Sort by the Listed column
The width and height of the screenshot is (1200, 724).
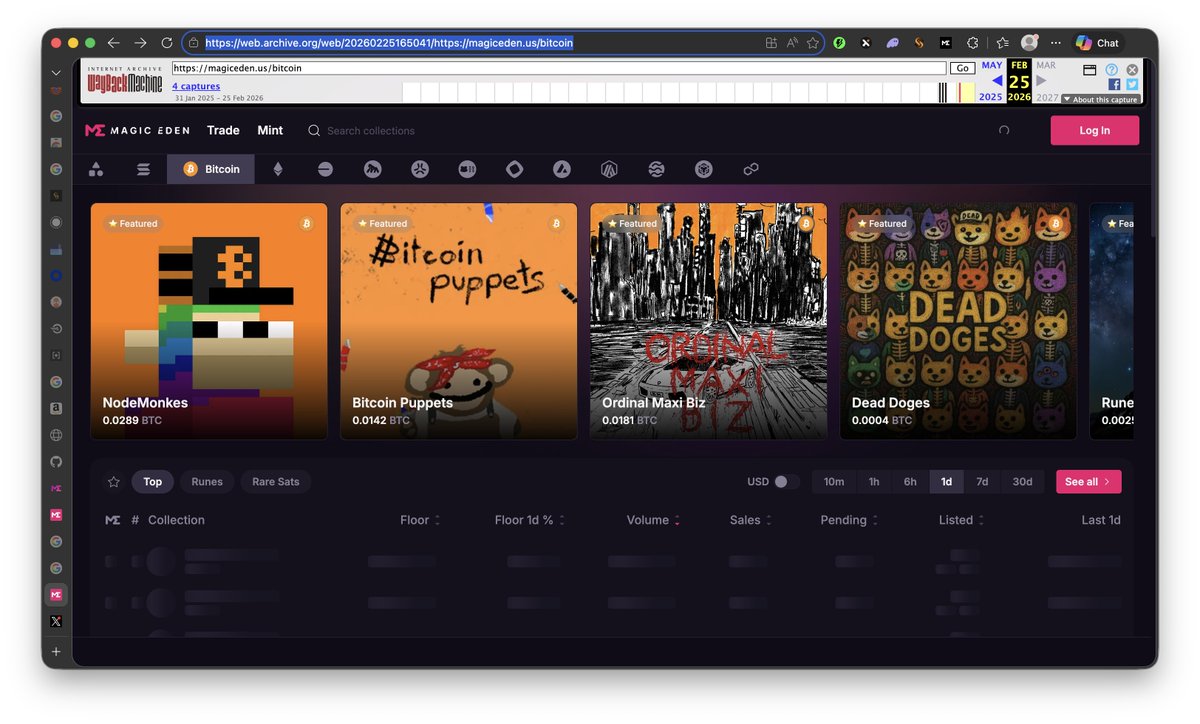pyautogui.click(x=961, y=520)
